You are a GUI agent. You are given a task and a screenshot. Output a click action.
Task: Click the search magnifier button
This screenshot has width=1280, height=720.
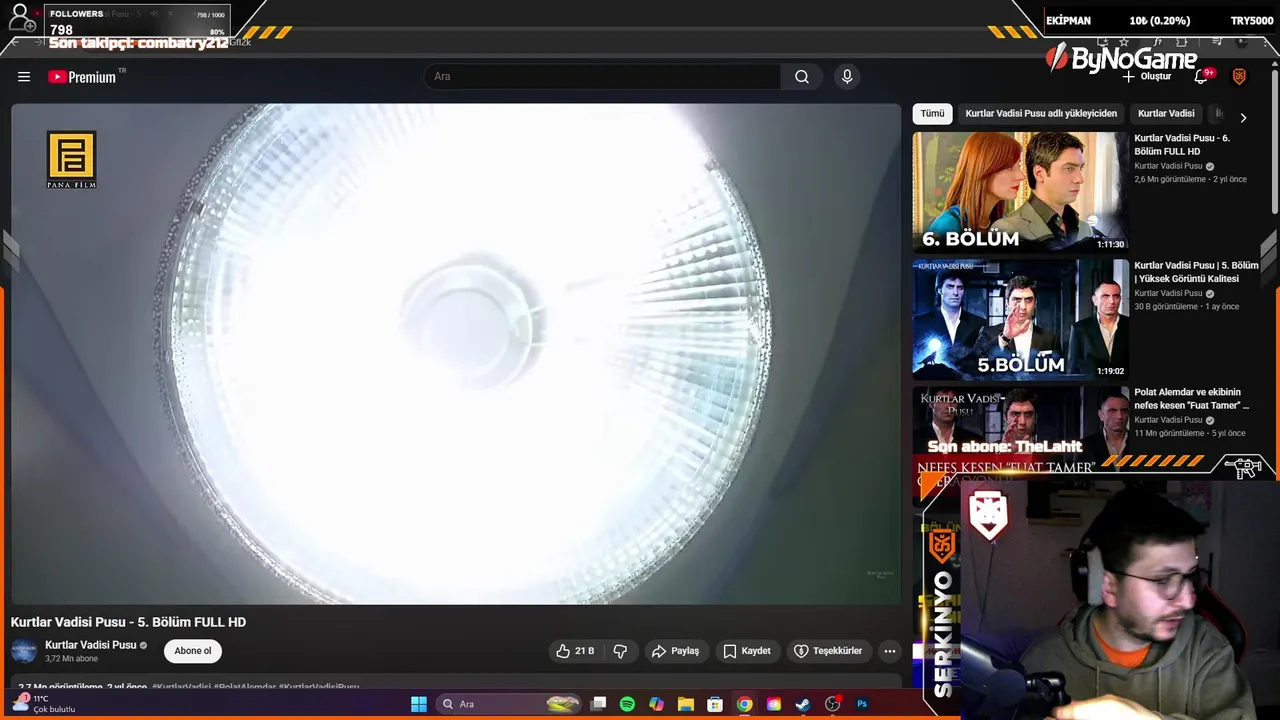pyautogui.click(x=802, y=77)
